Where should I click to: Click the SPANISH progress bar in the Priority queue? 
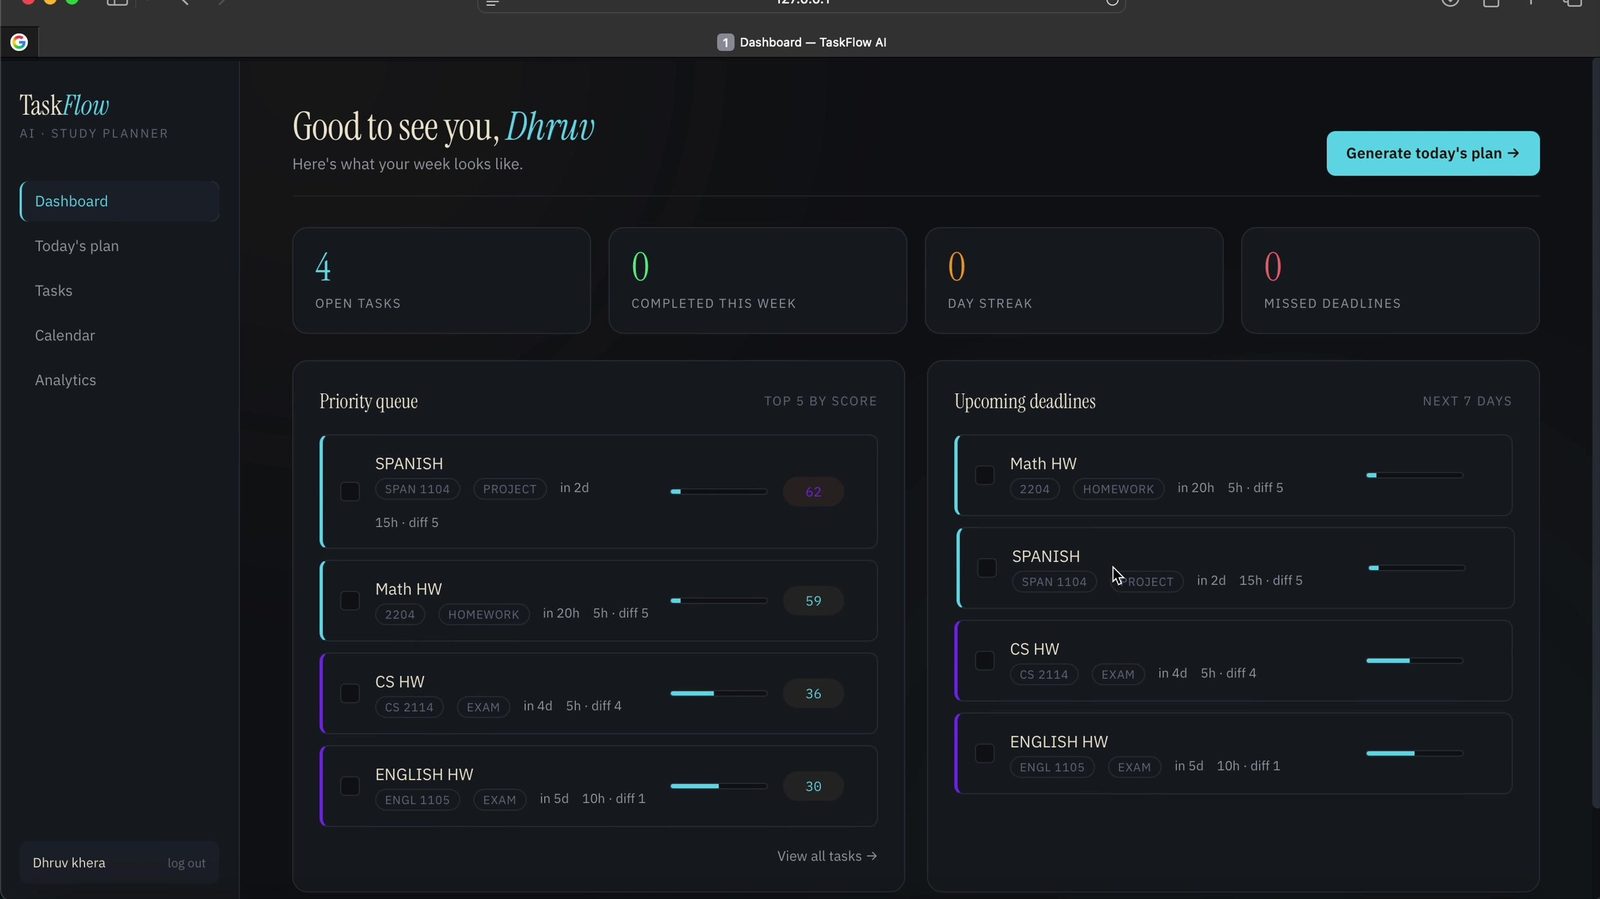(719, 491)
